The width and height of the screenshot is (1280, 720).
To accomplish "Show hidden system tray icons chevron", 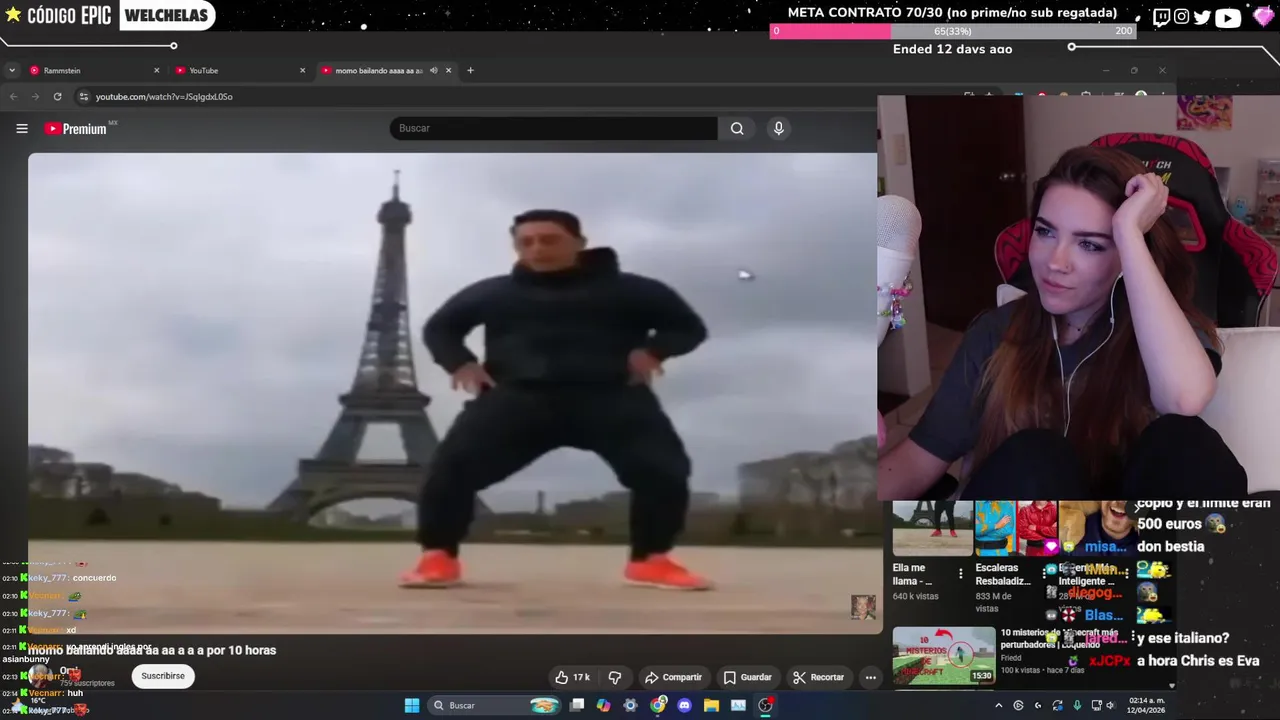I will pos(998,705).
